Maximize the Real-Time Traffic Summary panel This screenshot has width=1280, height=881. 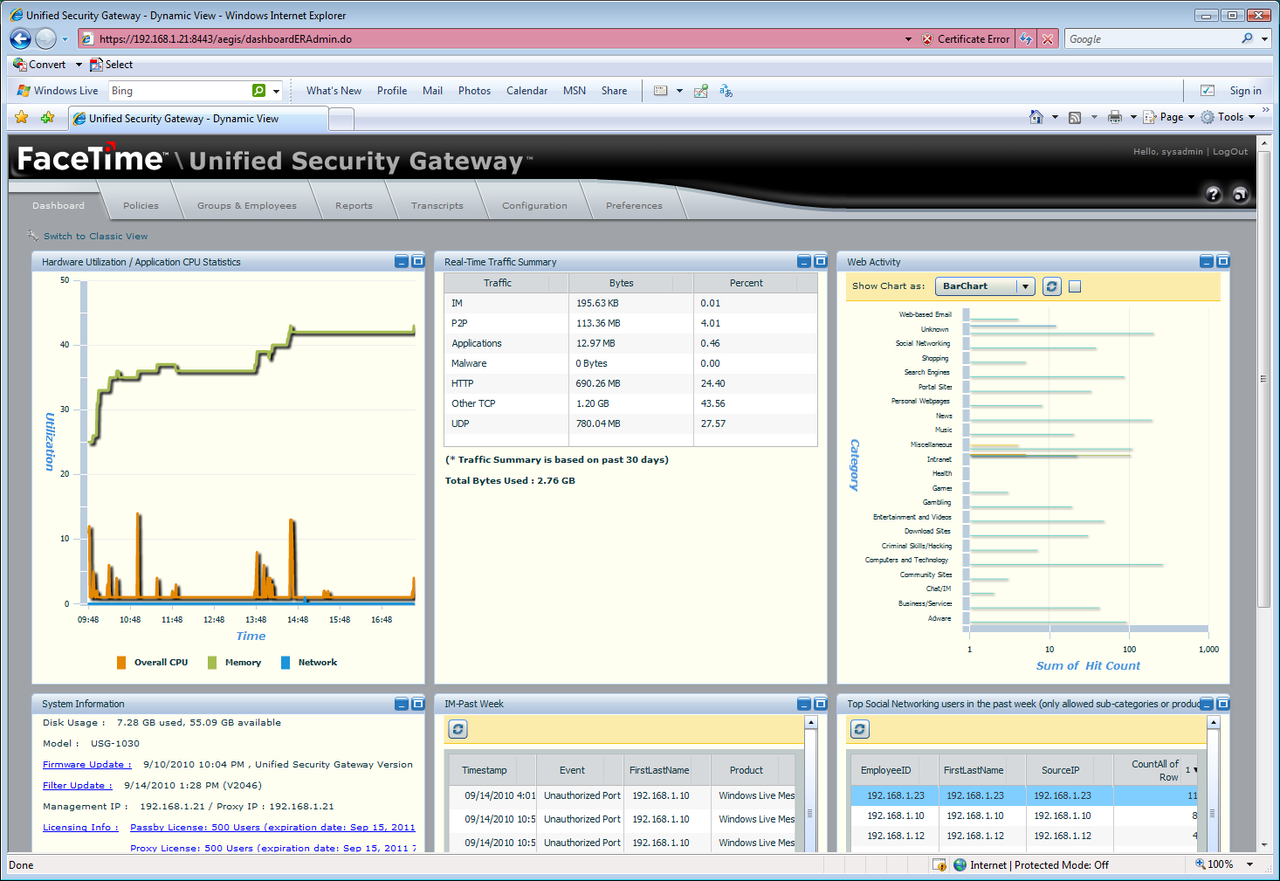(819, 262)
